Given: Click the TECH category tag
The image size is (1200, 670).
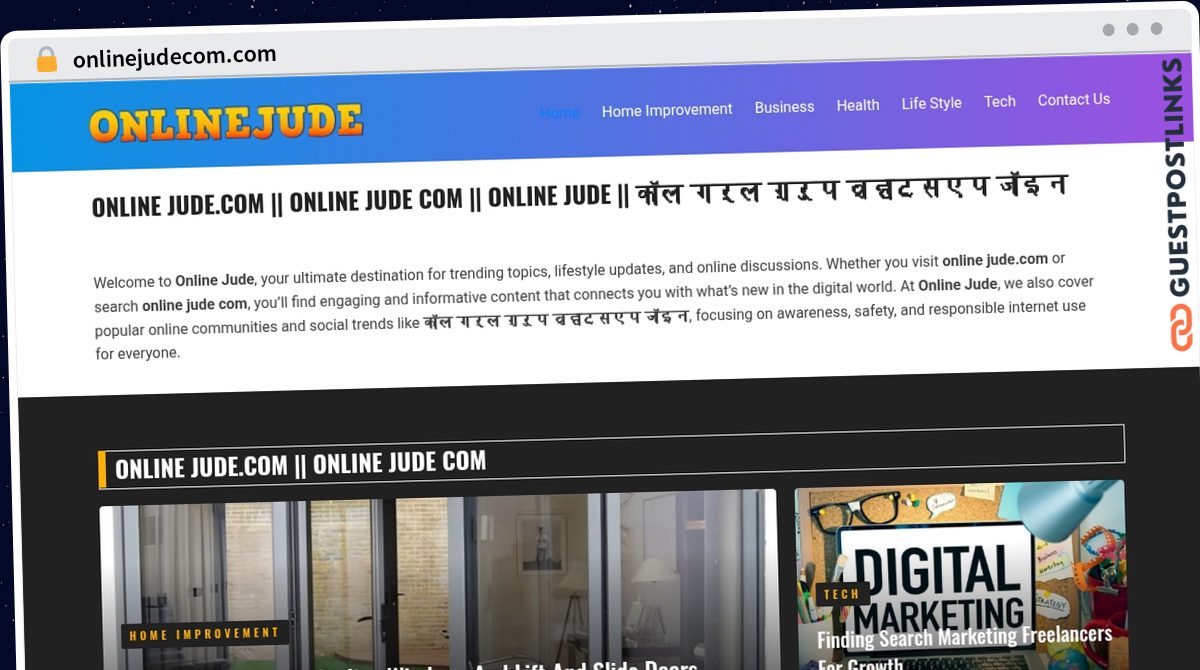Looking at the screenshot, I should (x=842, y=594).
